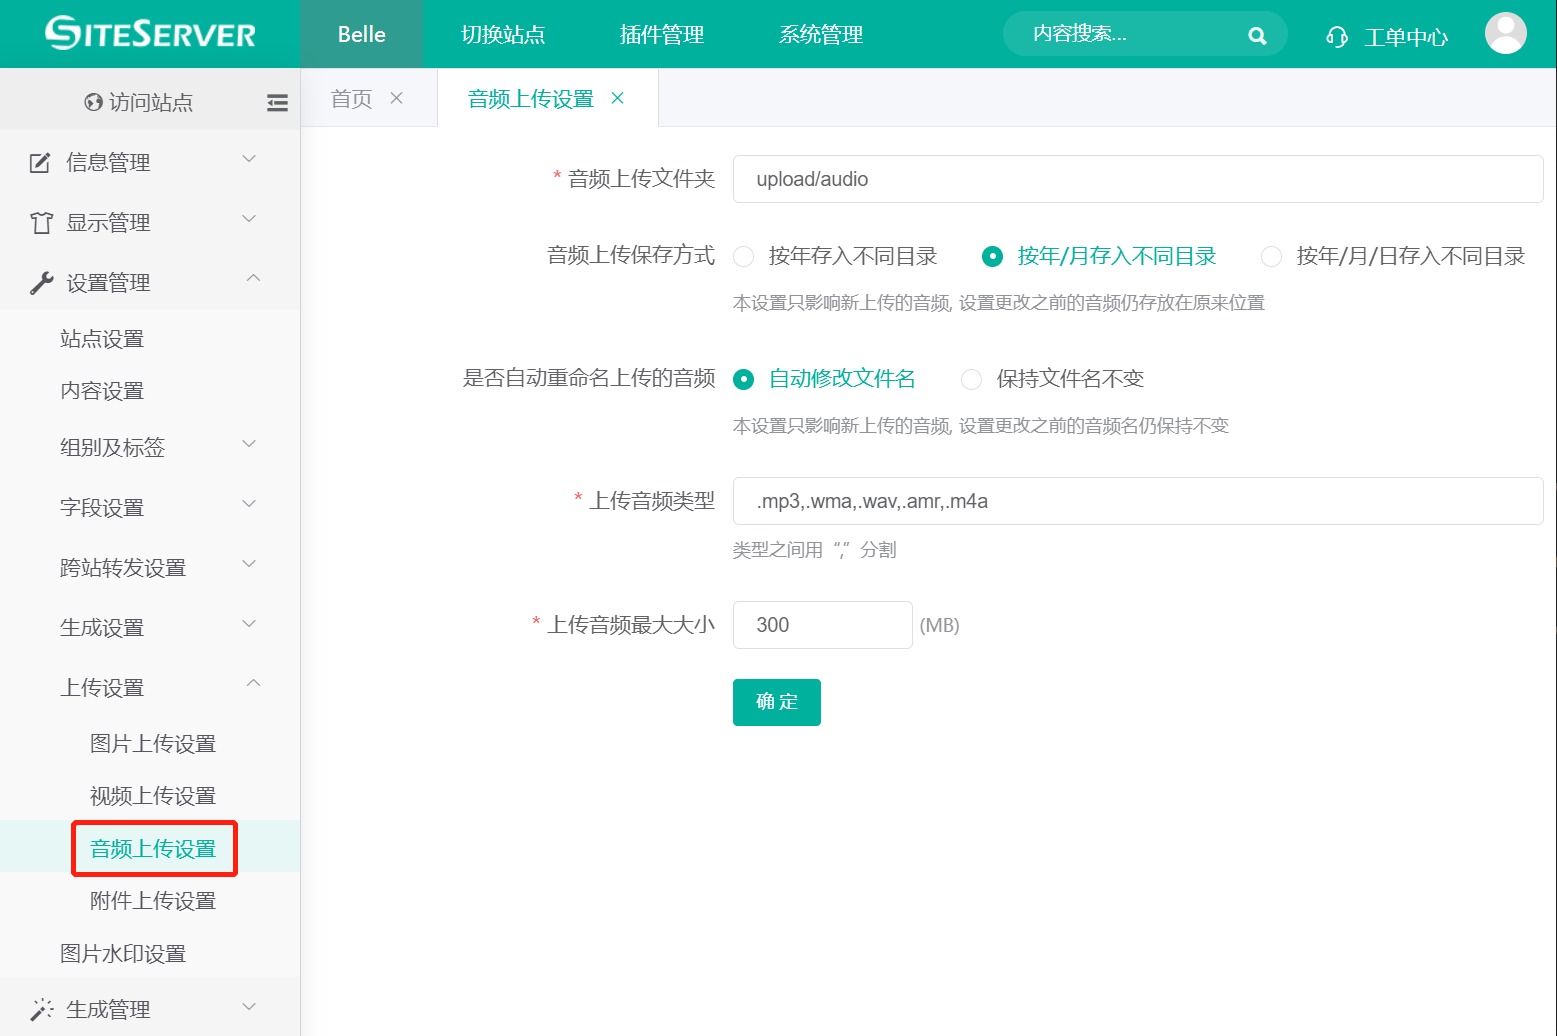Switch to the 首页 tab
The height and width of the screenshot is (1036, 1557).
coord(350,97)
